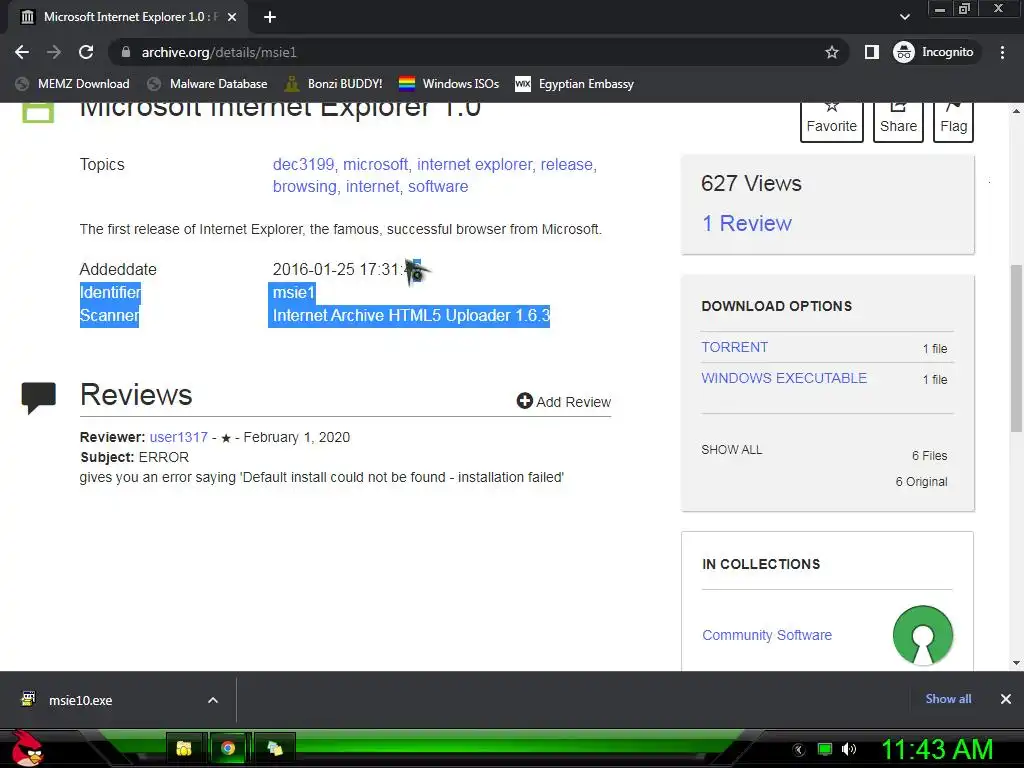Open the taskbar files app icon
Image resolution: width=1024 pixels, height=768 pixels.
tap(275, 748)
